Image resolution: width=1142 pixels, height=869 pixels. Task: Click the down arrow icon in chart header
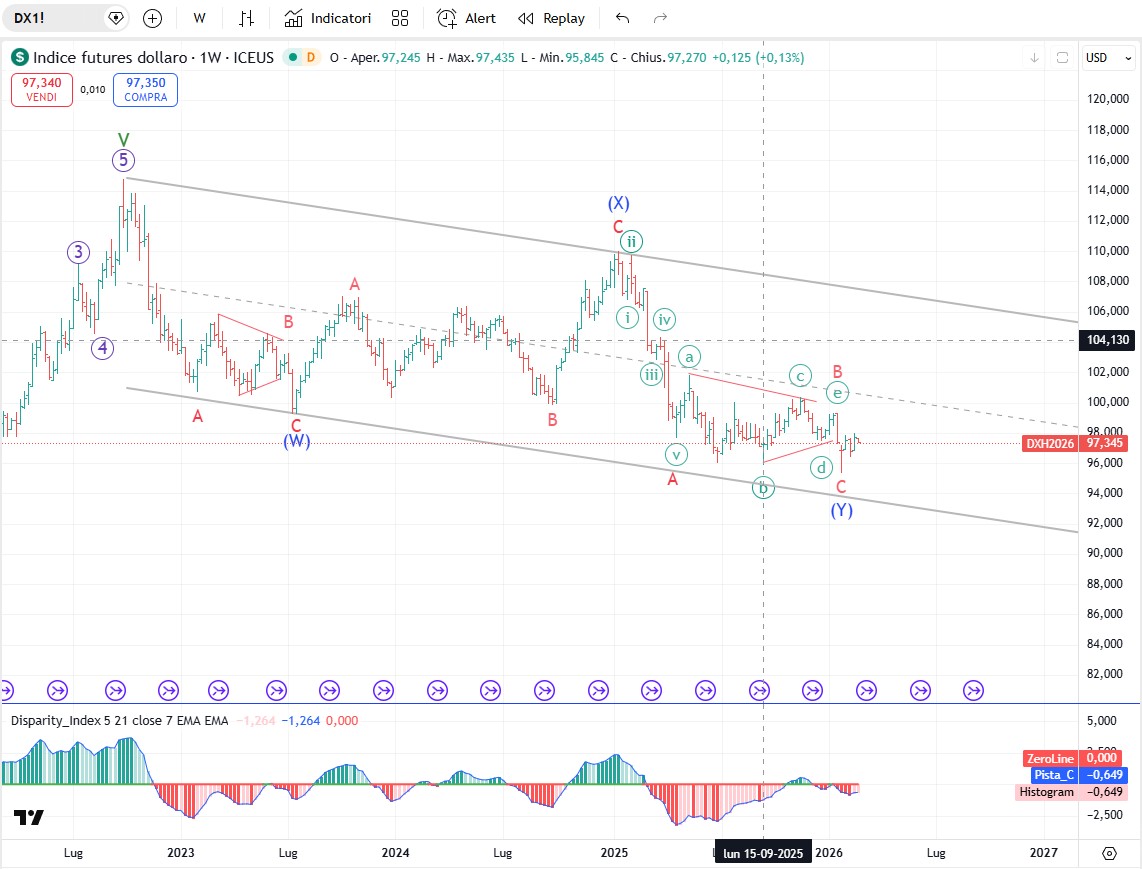click(x=1034, y=58)
